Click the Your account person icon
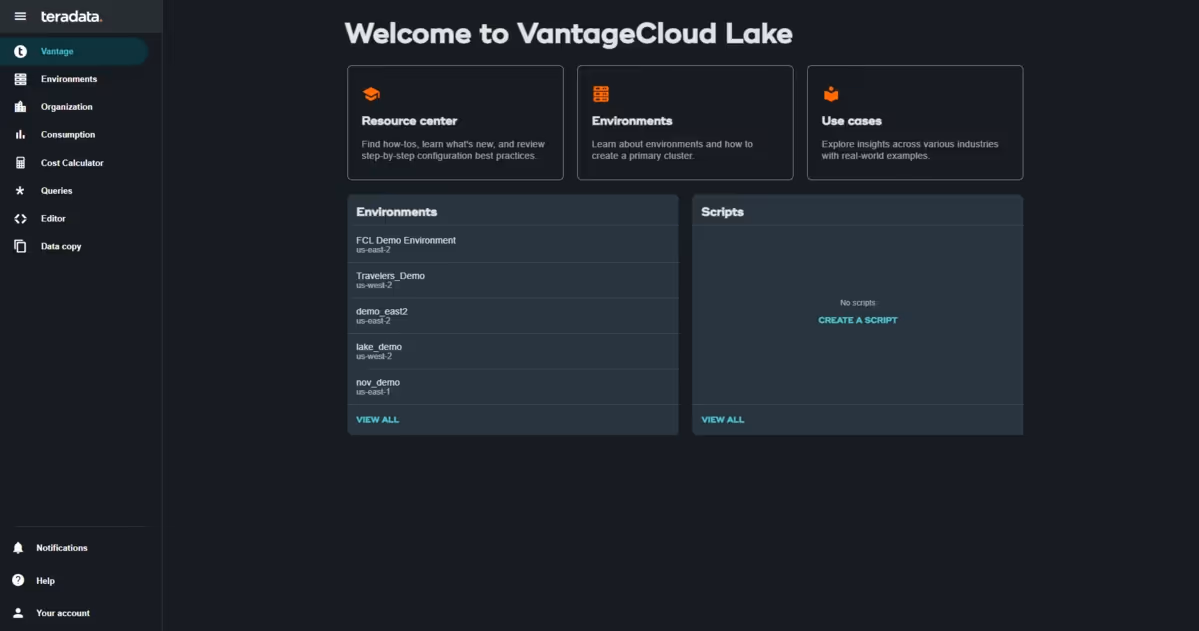The image size is (1199, 631). click(x=18, y=613)
